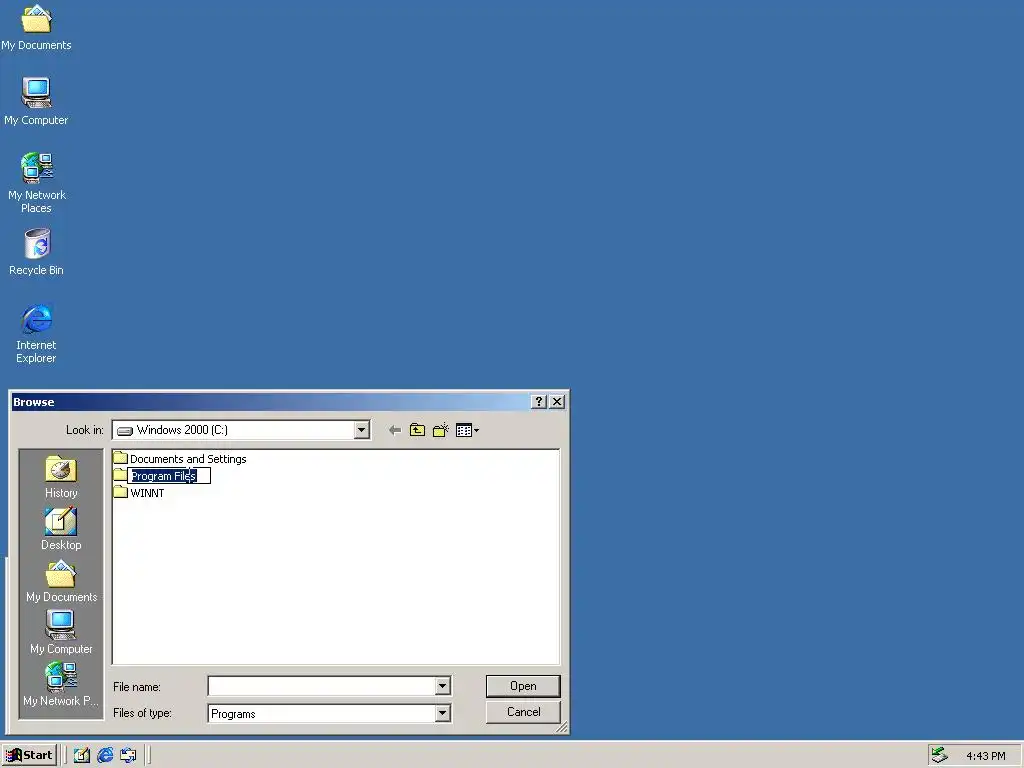Open the Recycle Bin desktop icon
Image resolution: width=1024 pixels, height=768 pixels.
coord(37,251)
